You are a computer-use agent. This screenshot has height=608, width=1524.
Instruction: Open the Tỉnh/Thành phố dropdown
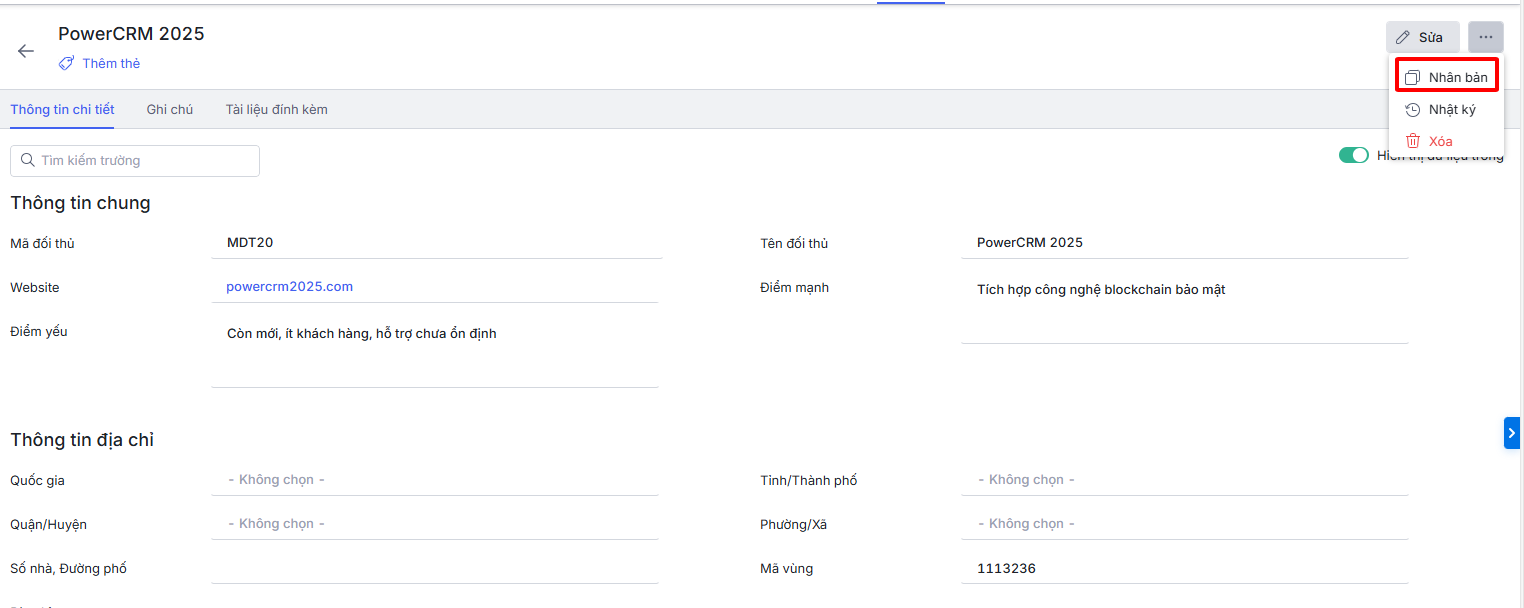1184,480
